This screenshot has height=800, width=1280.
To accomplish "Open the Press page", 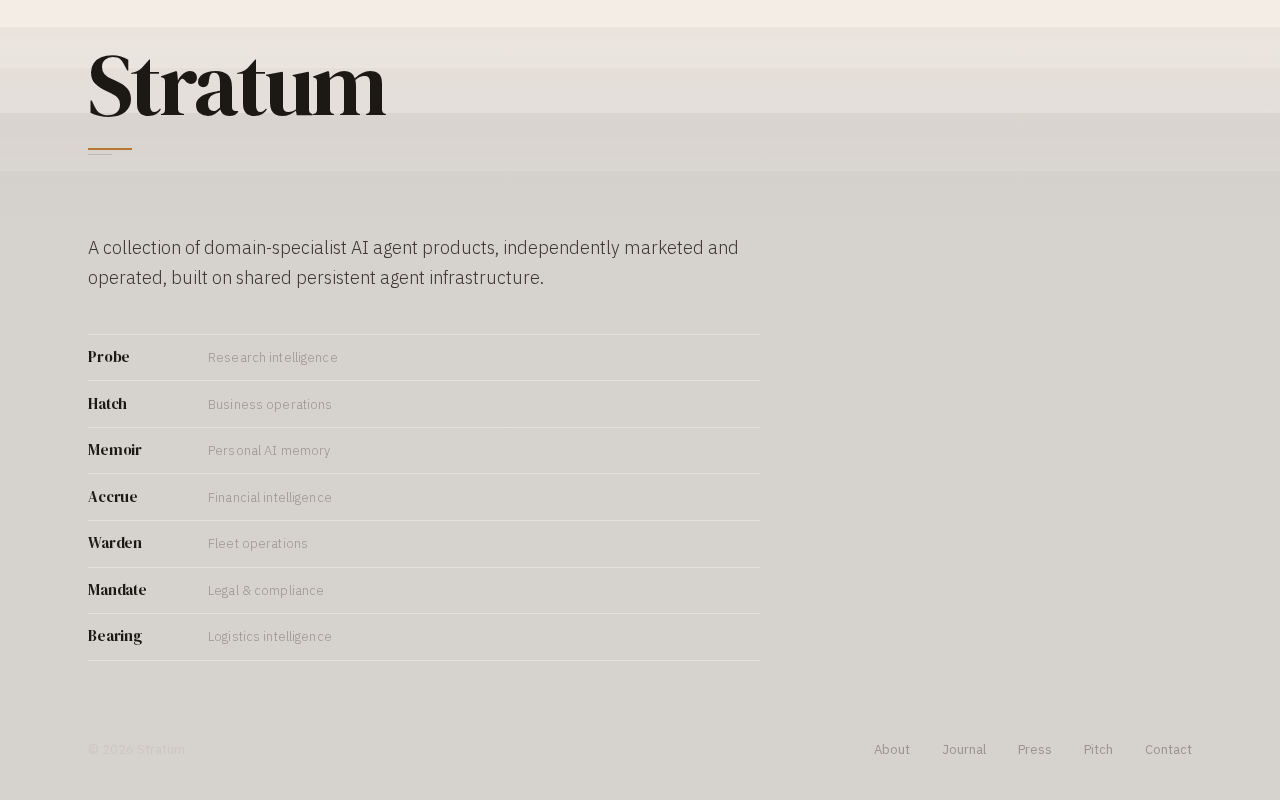I will pos(1035,748).
